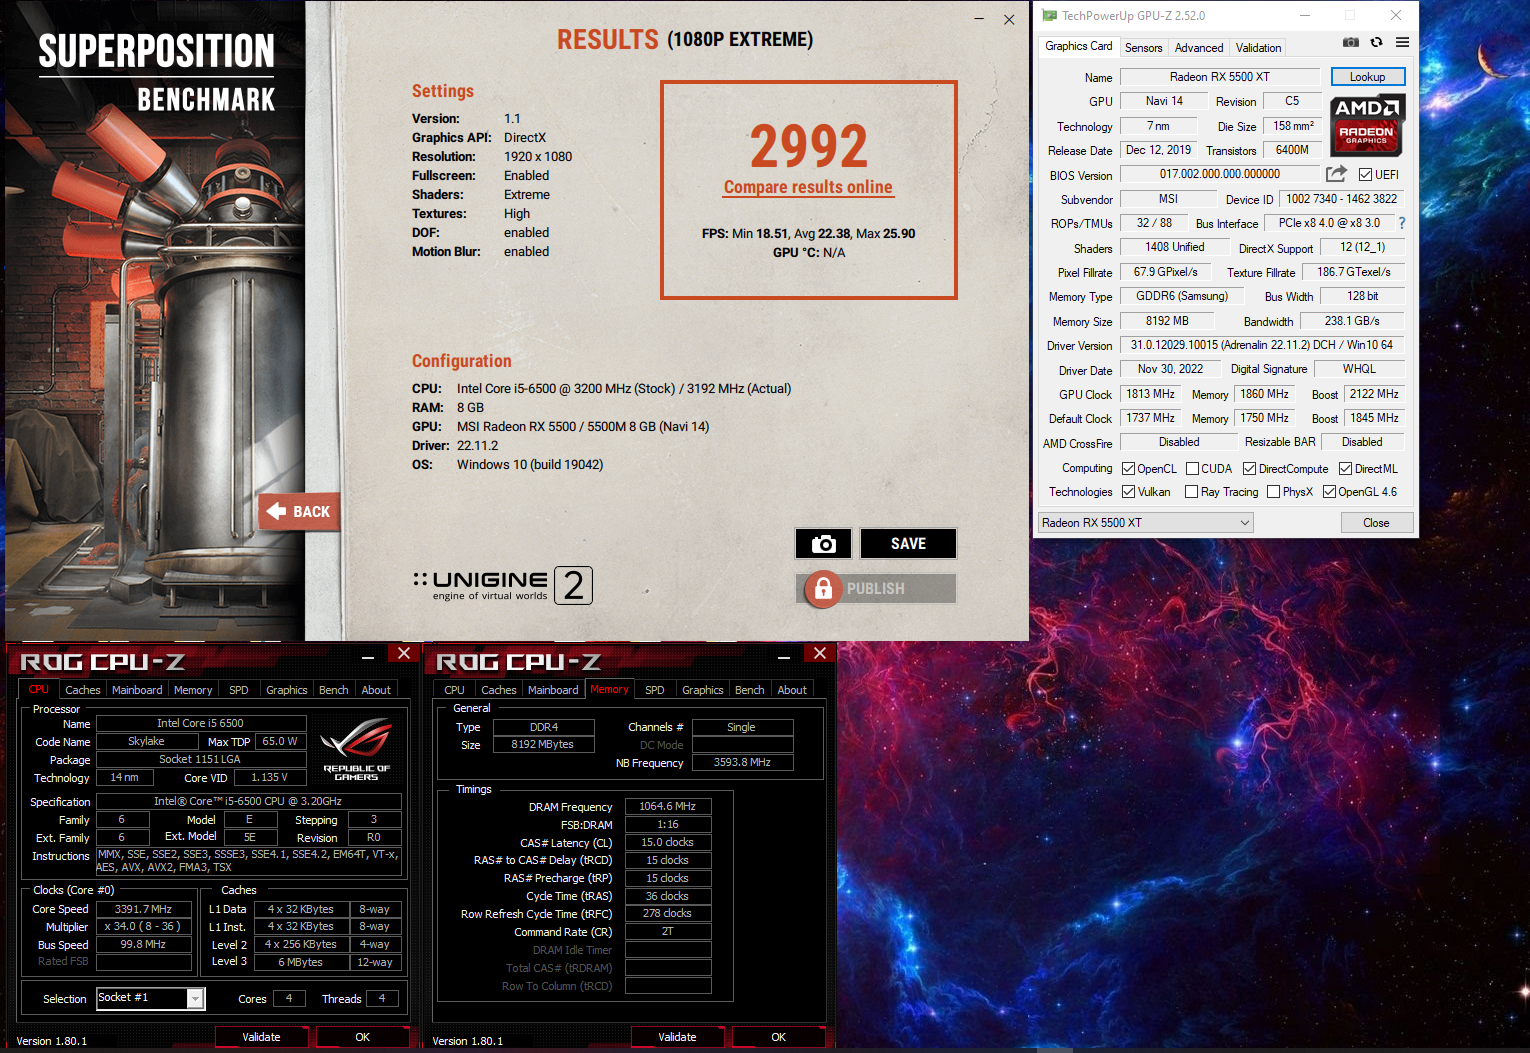Close the Superposition results window
1530x1053 pixels.
(1009, 19)
